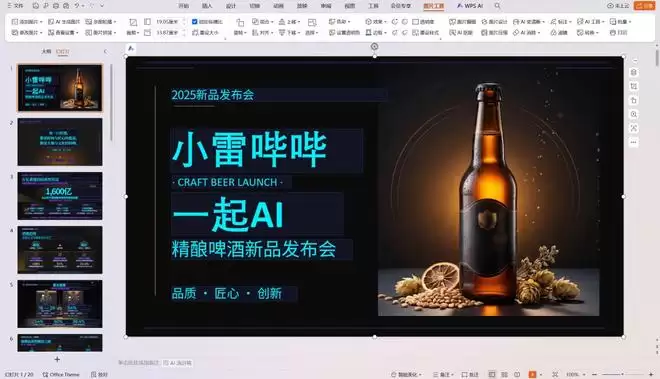Click the three-dots more icon in right side panel
This screenshot has width=660, height=379.
click(633, 142)
